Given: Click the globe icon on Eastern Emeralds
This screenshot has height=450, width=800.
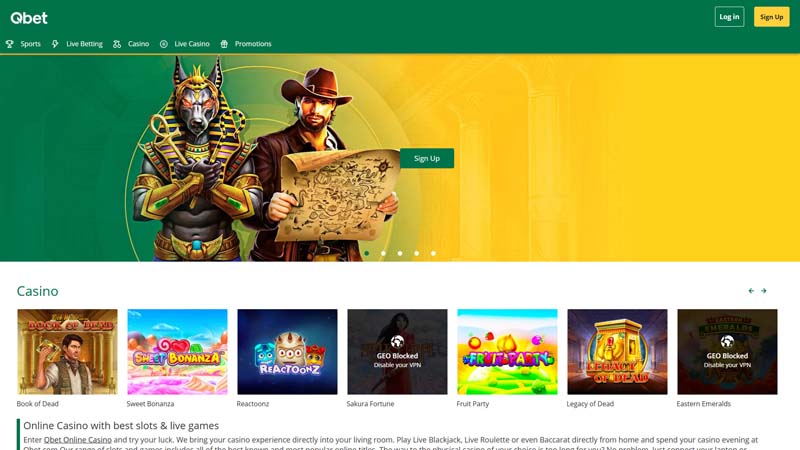Looking at the screenshot, I should coord(727,341).
